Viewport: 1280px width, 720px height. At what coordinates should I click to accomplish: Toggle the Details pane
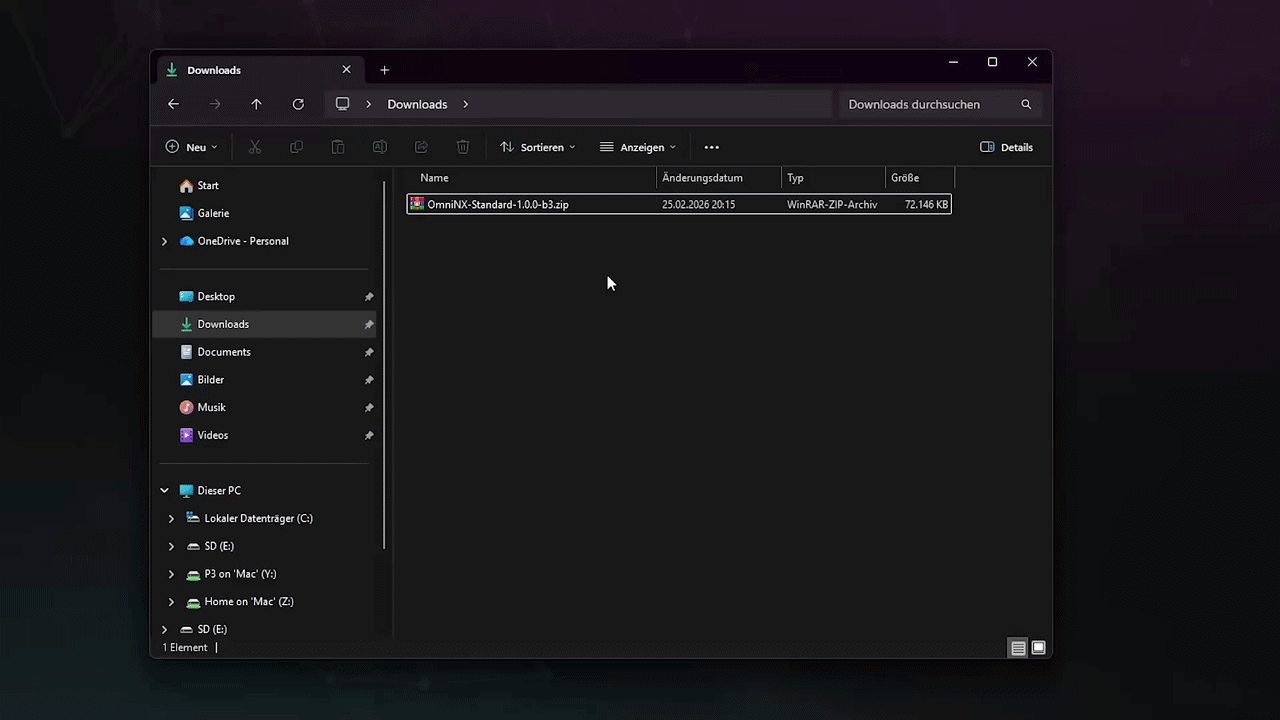tap(1006, 147)
